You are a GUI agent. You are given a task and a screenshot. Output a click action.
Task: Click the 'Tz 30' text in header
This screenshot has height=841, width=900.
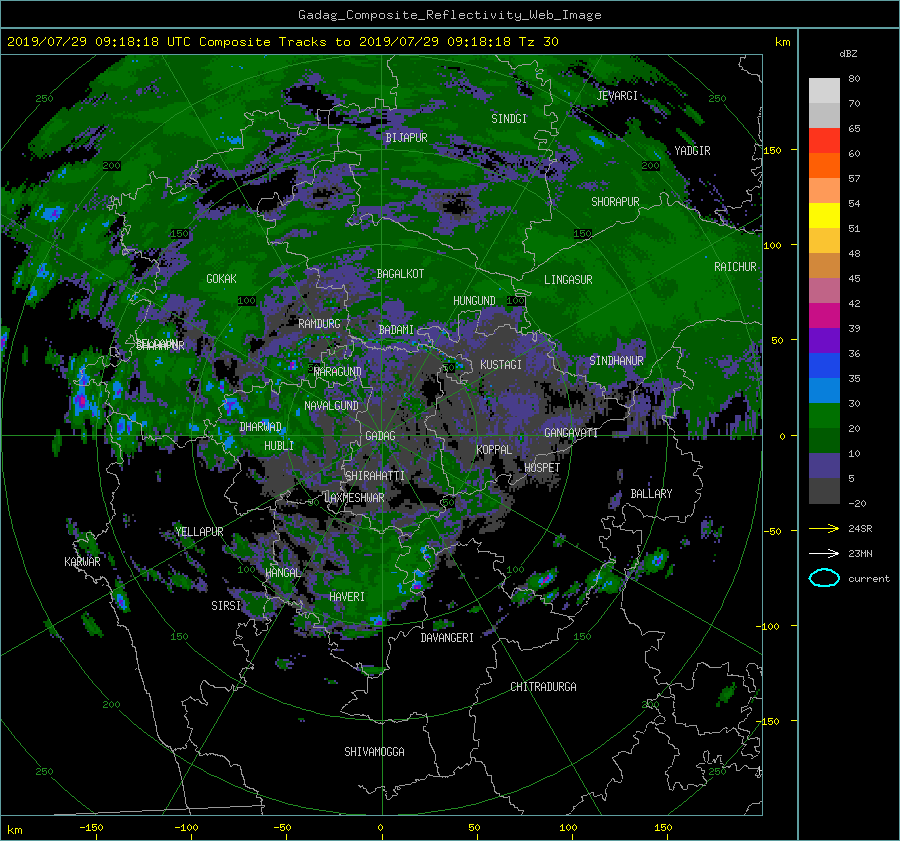click(x=538, y=42)
